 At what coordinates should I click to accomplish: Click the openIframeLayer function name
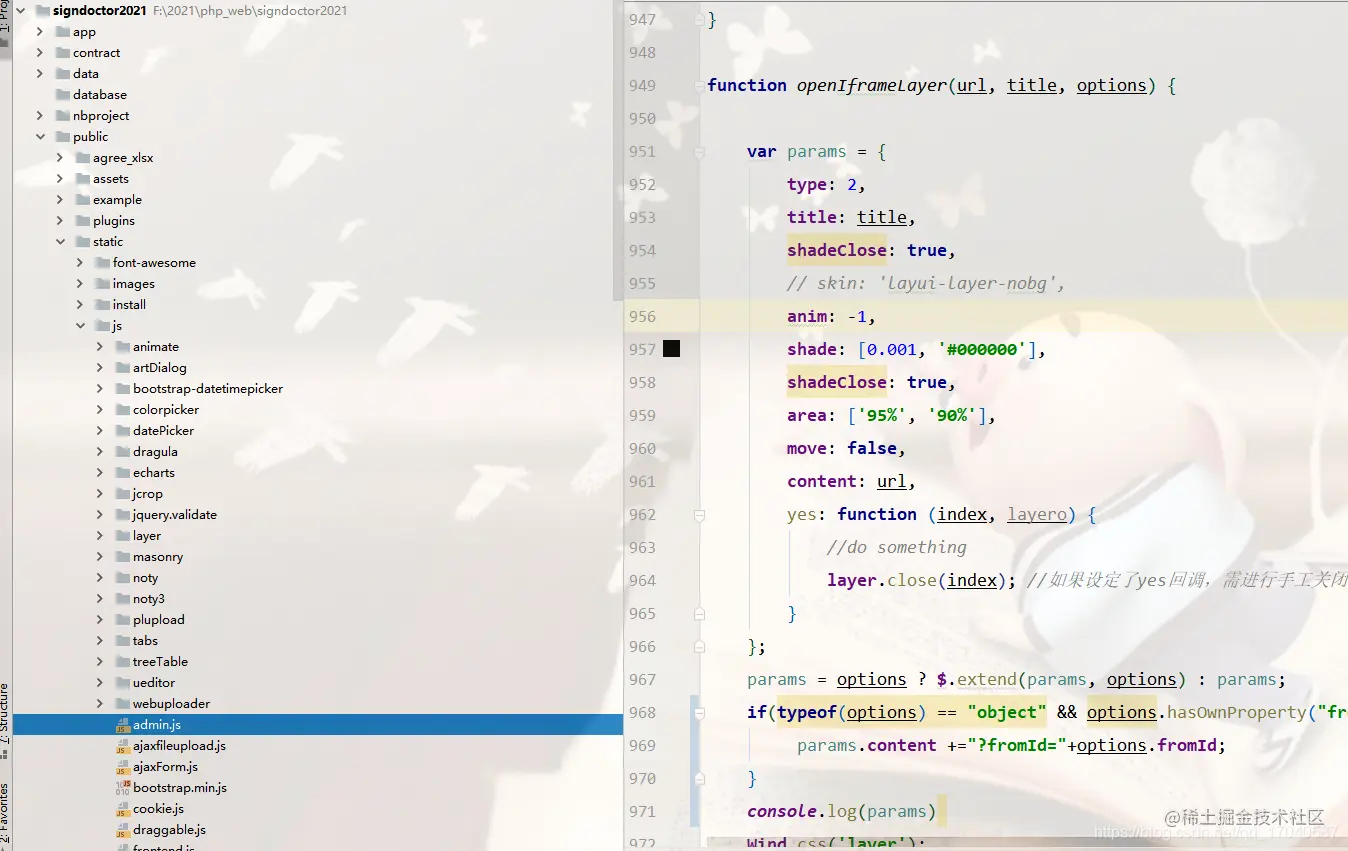pyautogui.click(x=872, y=86)
